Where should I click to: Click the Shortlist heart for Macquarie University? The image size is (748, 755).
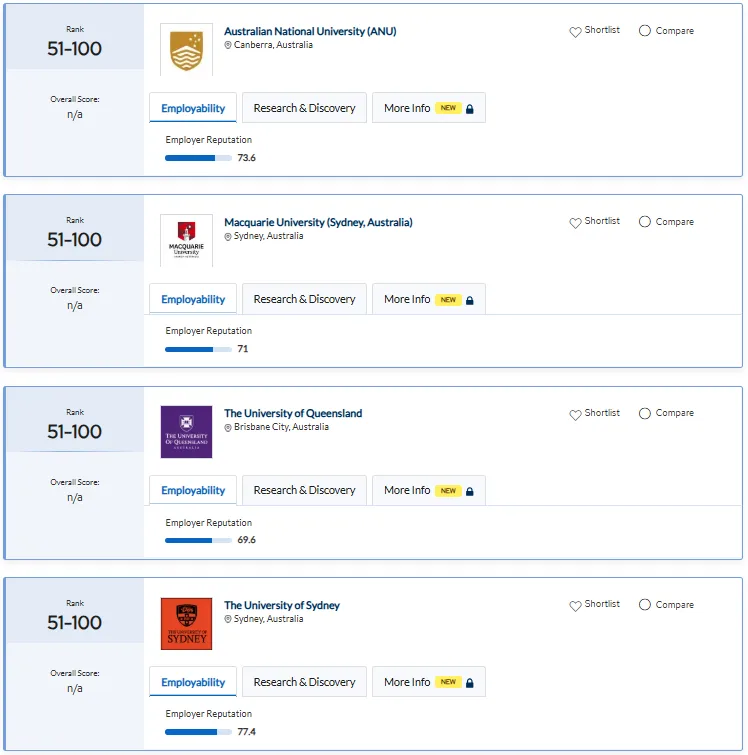[x=575, y=223]
